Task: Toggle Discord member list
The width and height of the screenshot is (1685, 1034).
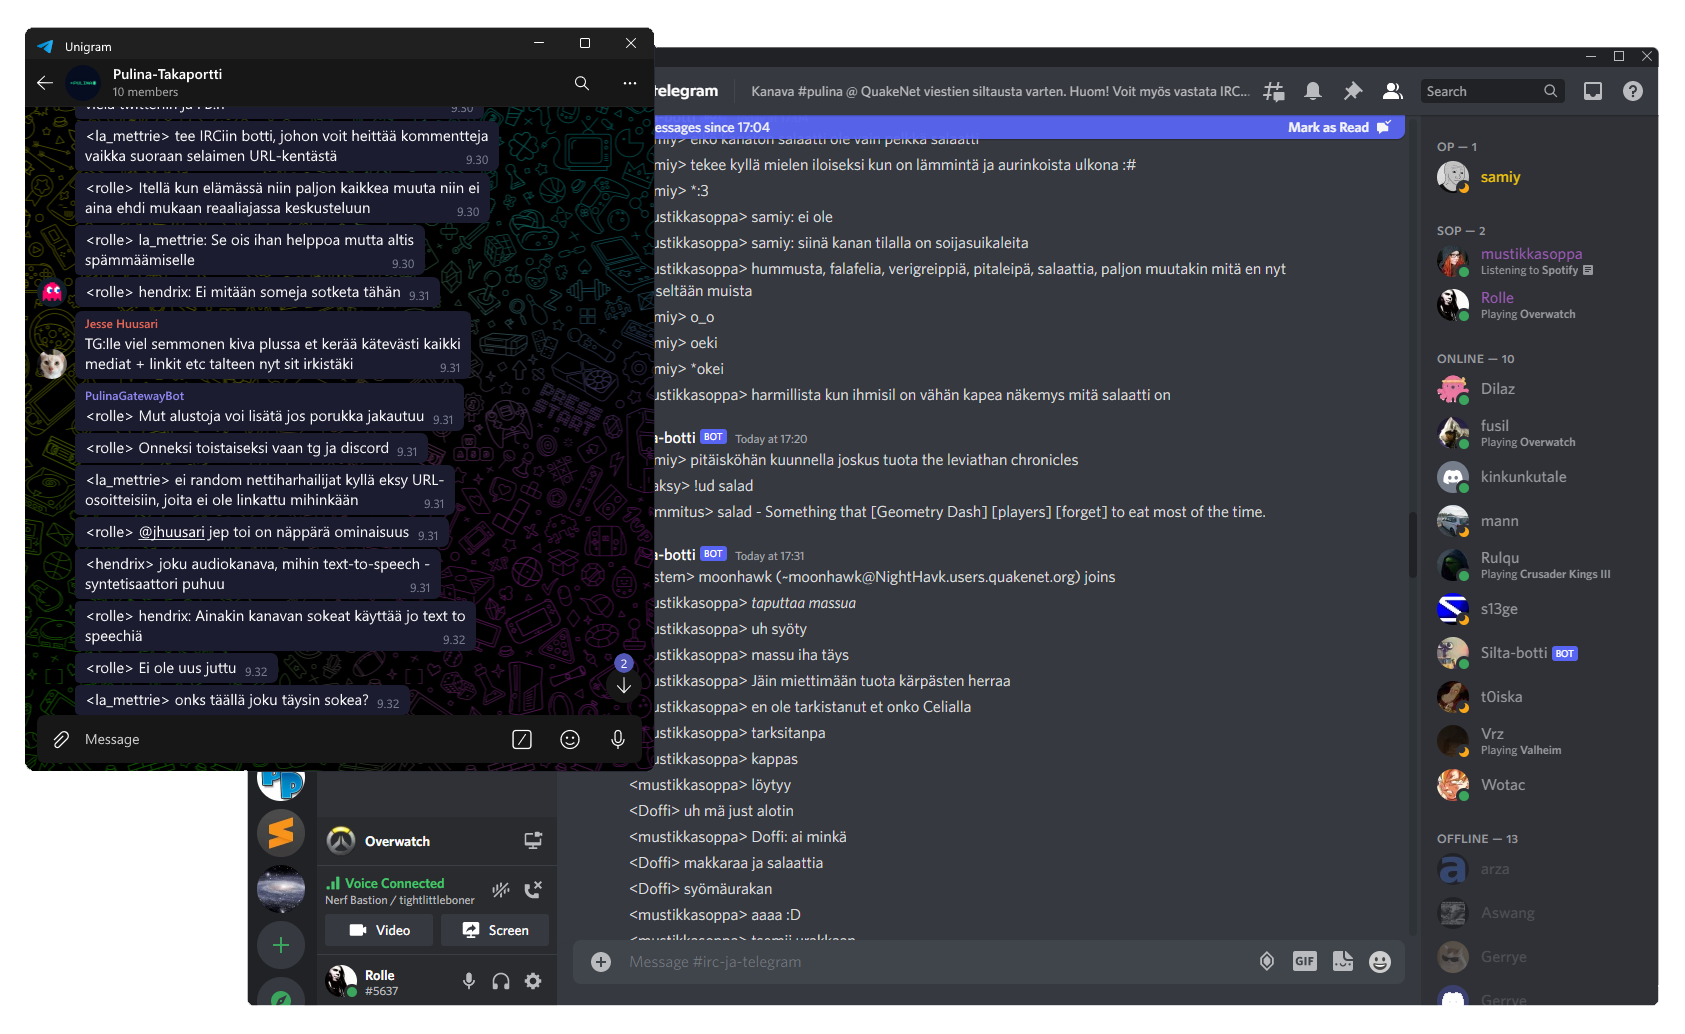Action: pyautogui.click(x=1392, y=91)
